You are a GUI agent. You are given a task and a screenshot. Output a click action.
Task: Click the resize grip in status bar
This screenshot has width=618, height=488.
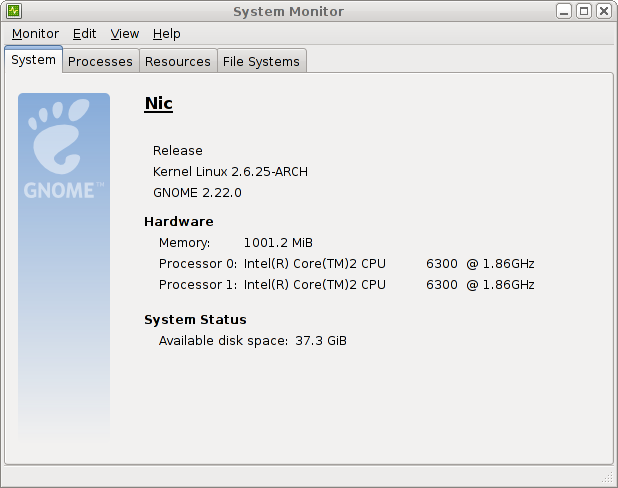click(x=607, y=478)
